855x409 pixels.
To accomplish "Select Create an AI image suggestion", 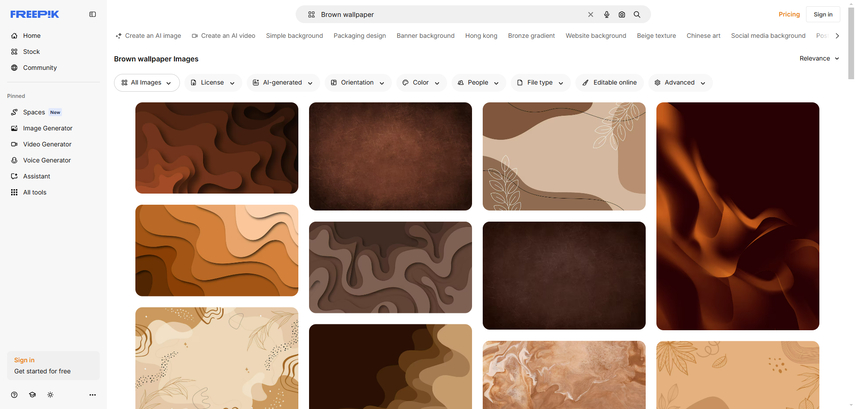I will 148,36.
